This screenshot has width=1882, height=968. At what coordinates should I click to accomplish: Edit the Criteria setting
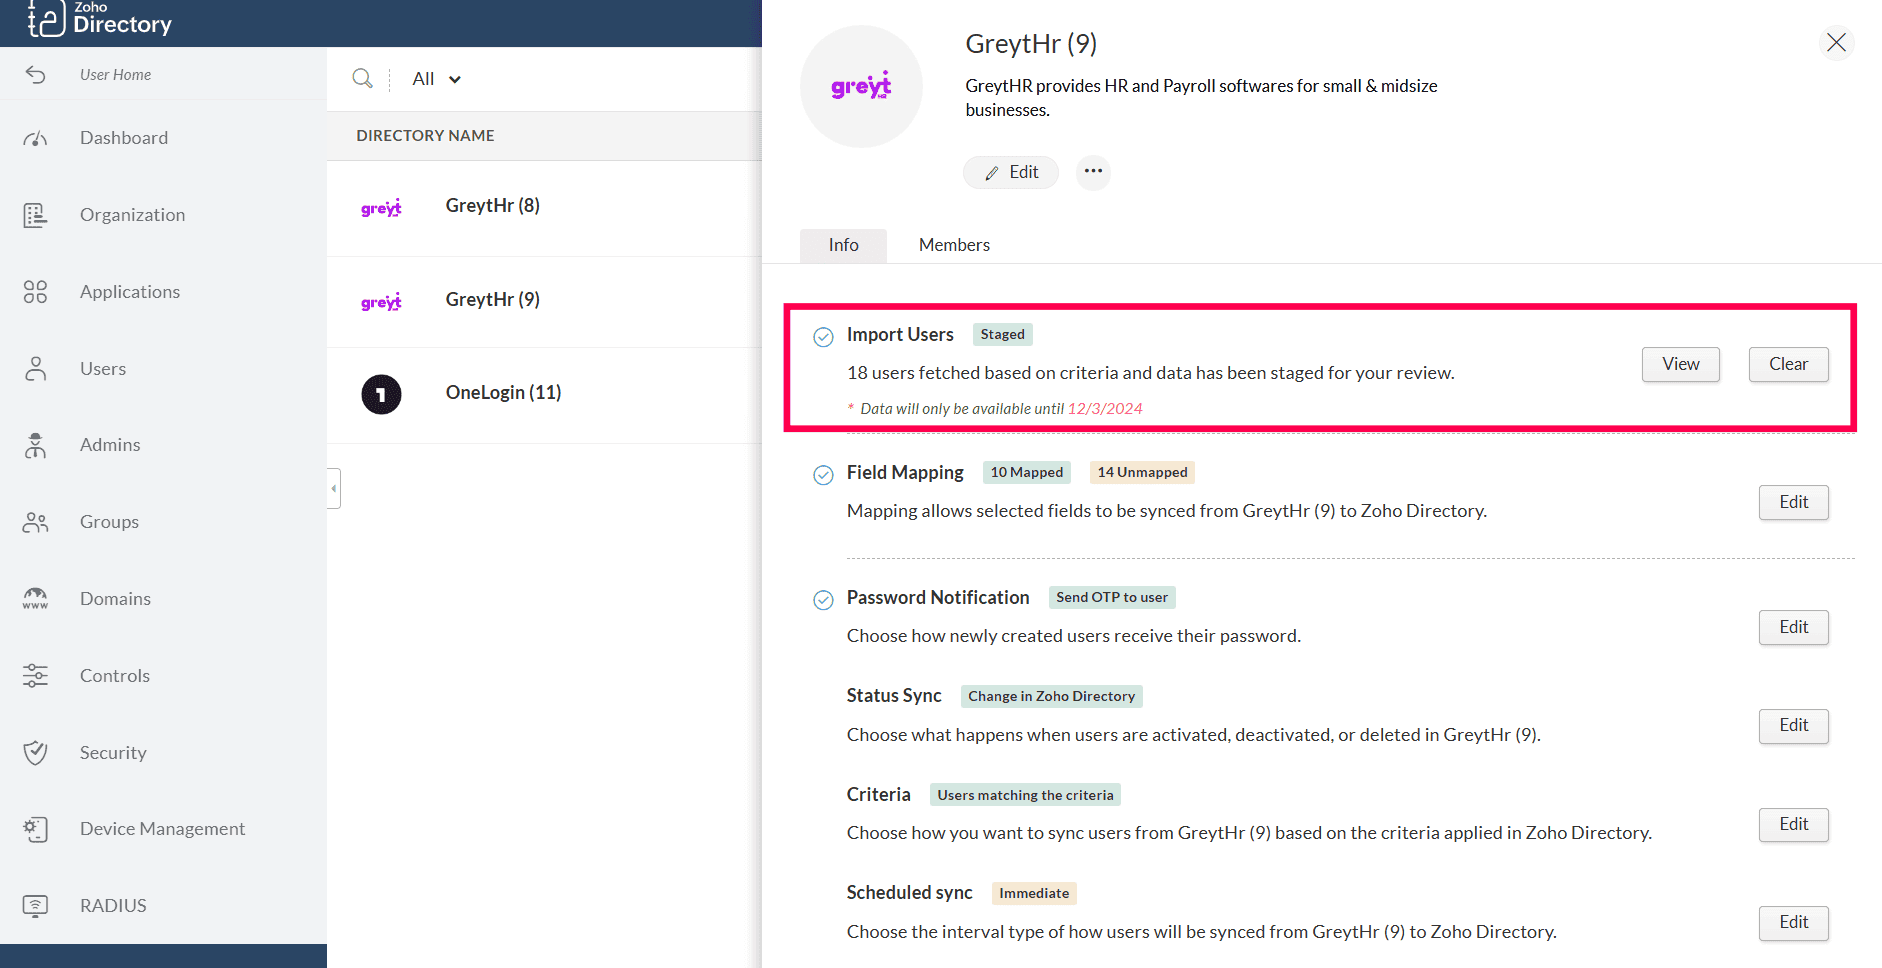pos(1794,824)
